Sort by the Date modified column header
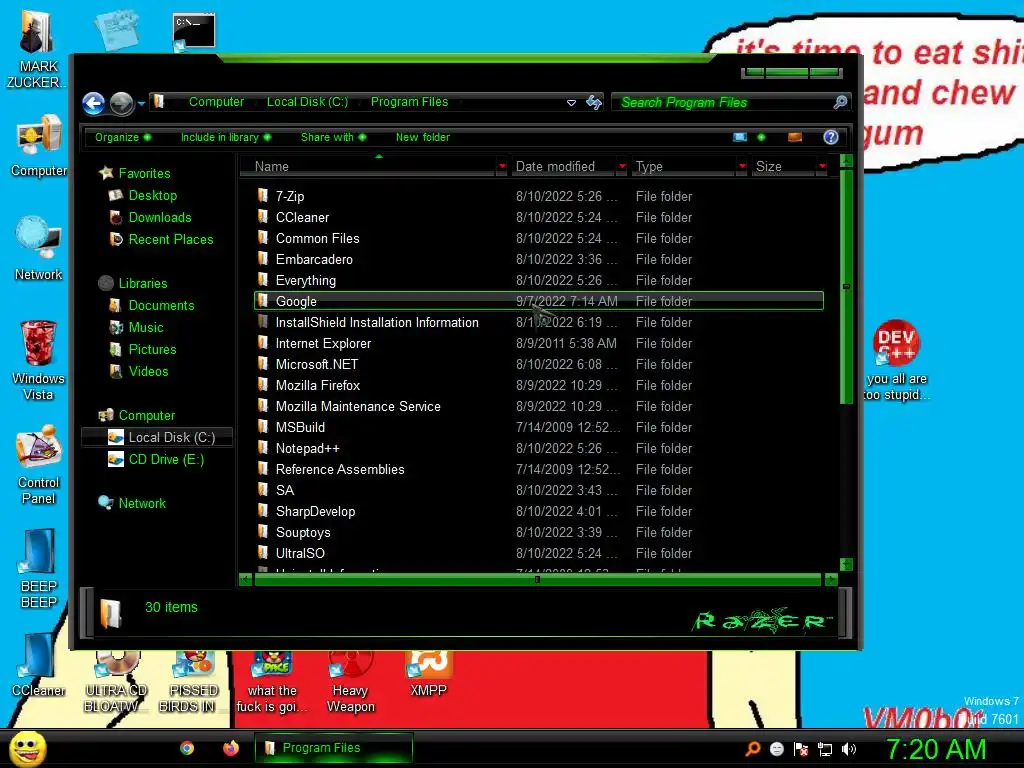The image size is (1024, 768). pyautogui.click(x=563, y=167)
